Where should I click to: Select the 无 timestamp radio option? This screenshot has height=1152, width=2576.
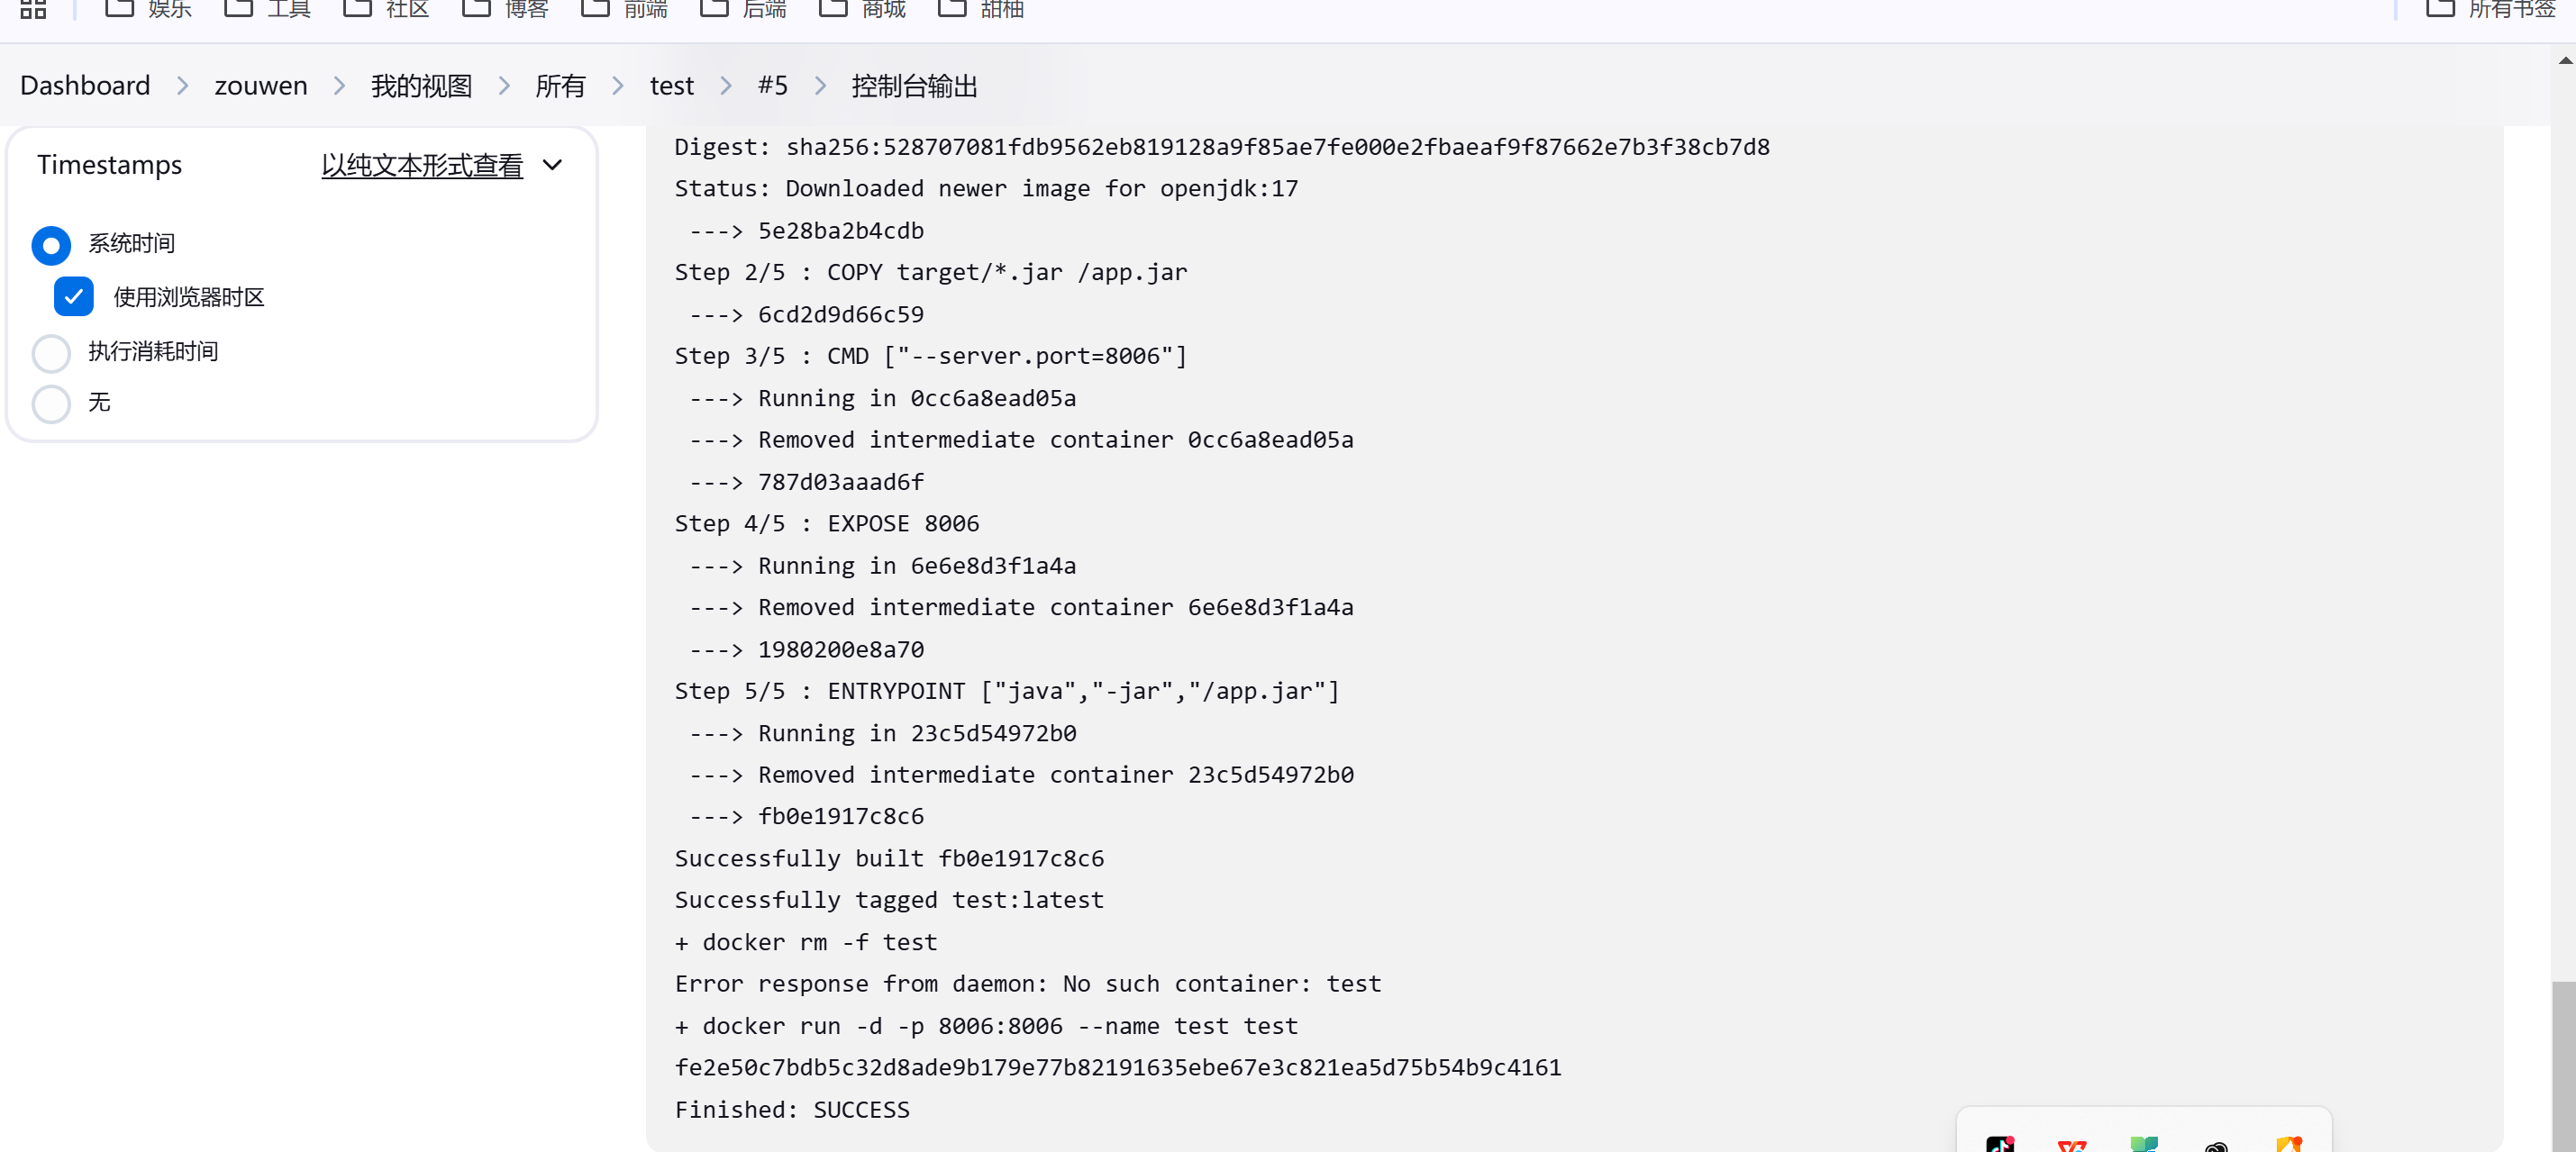51,404
